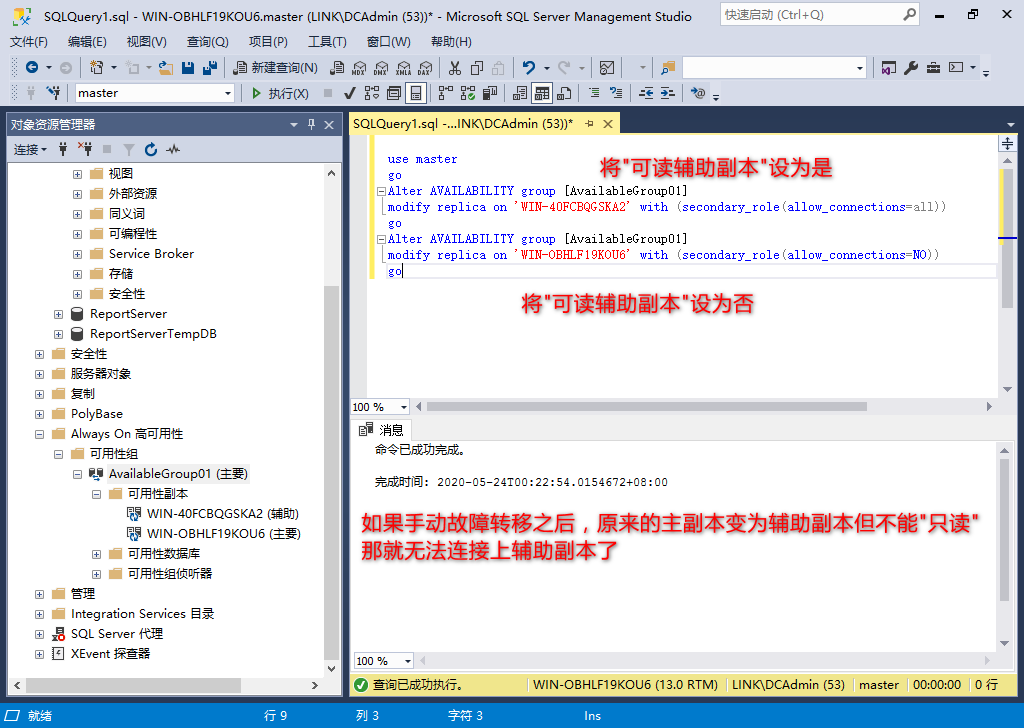Toggle query options window icon

394,93
